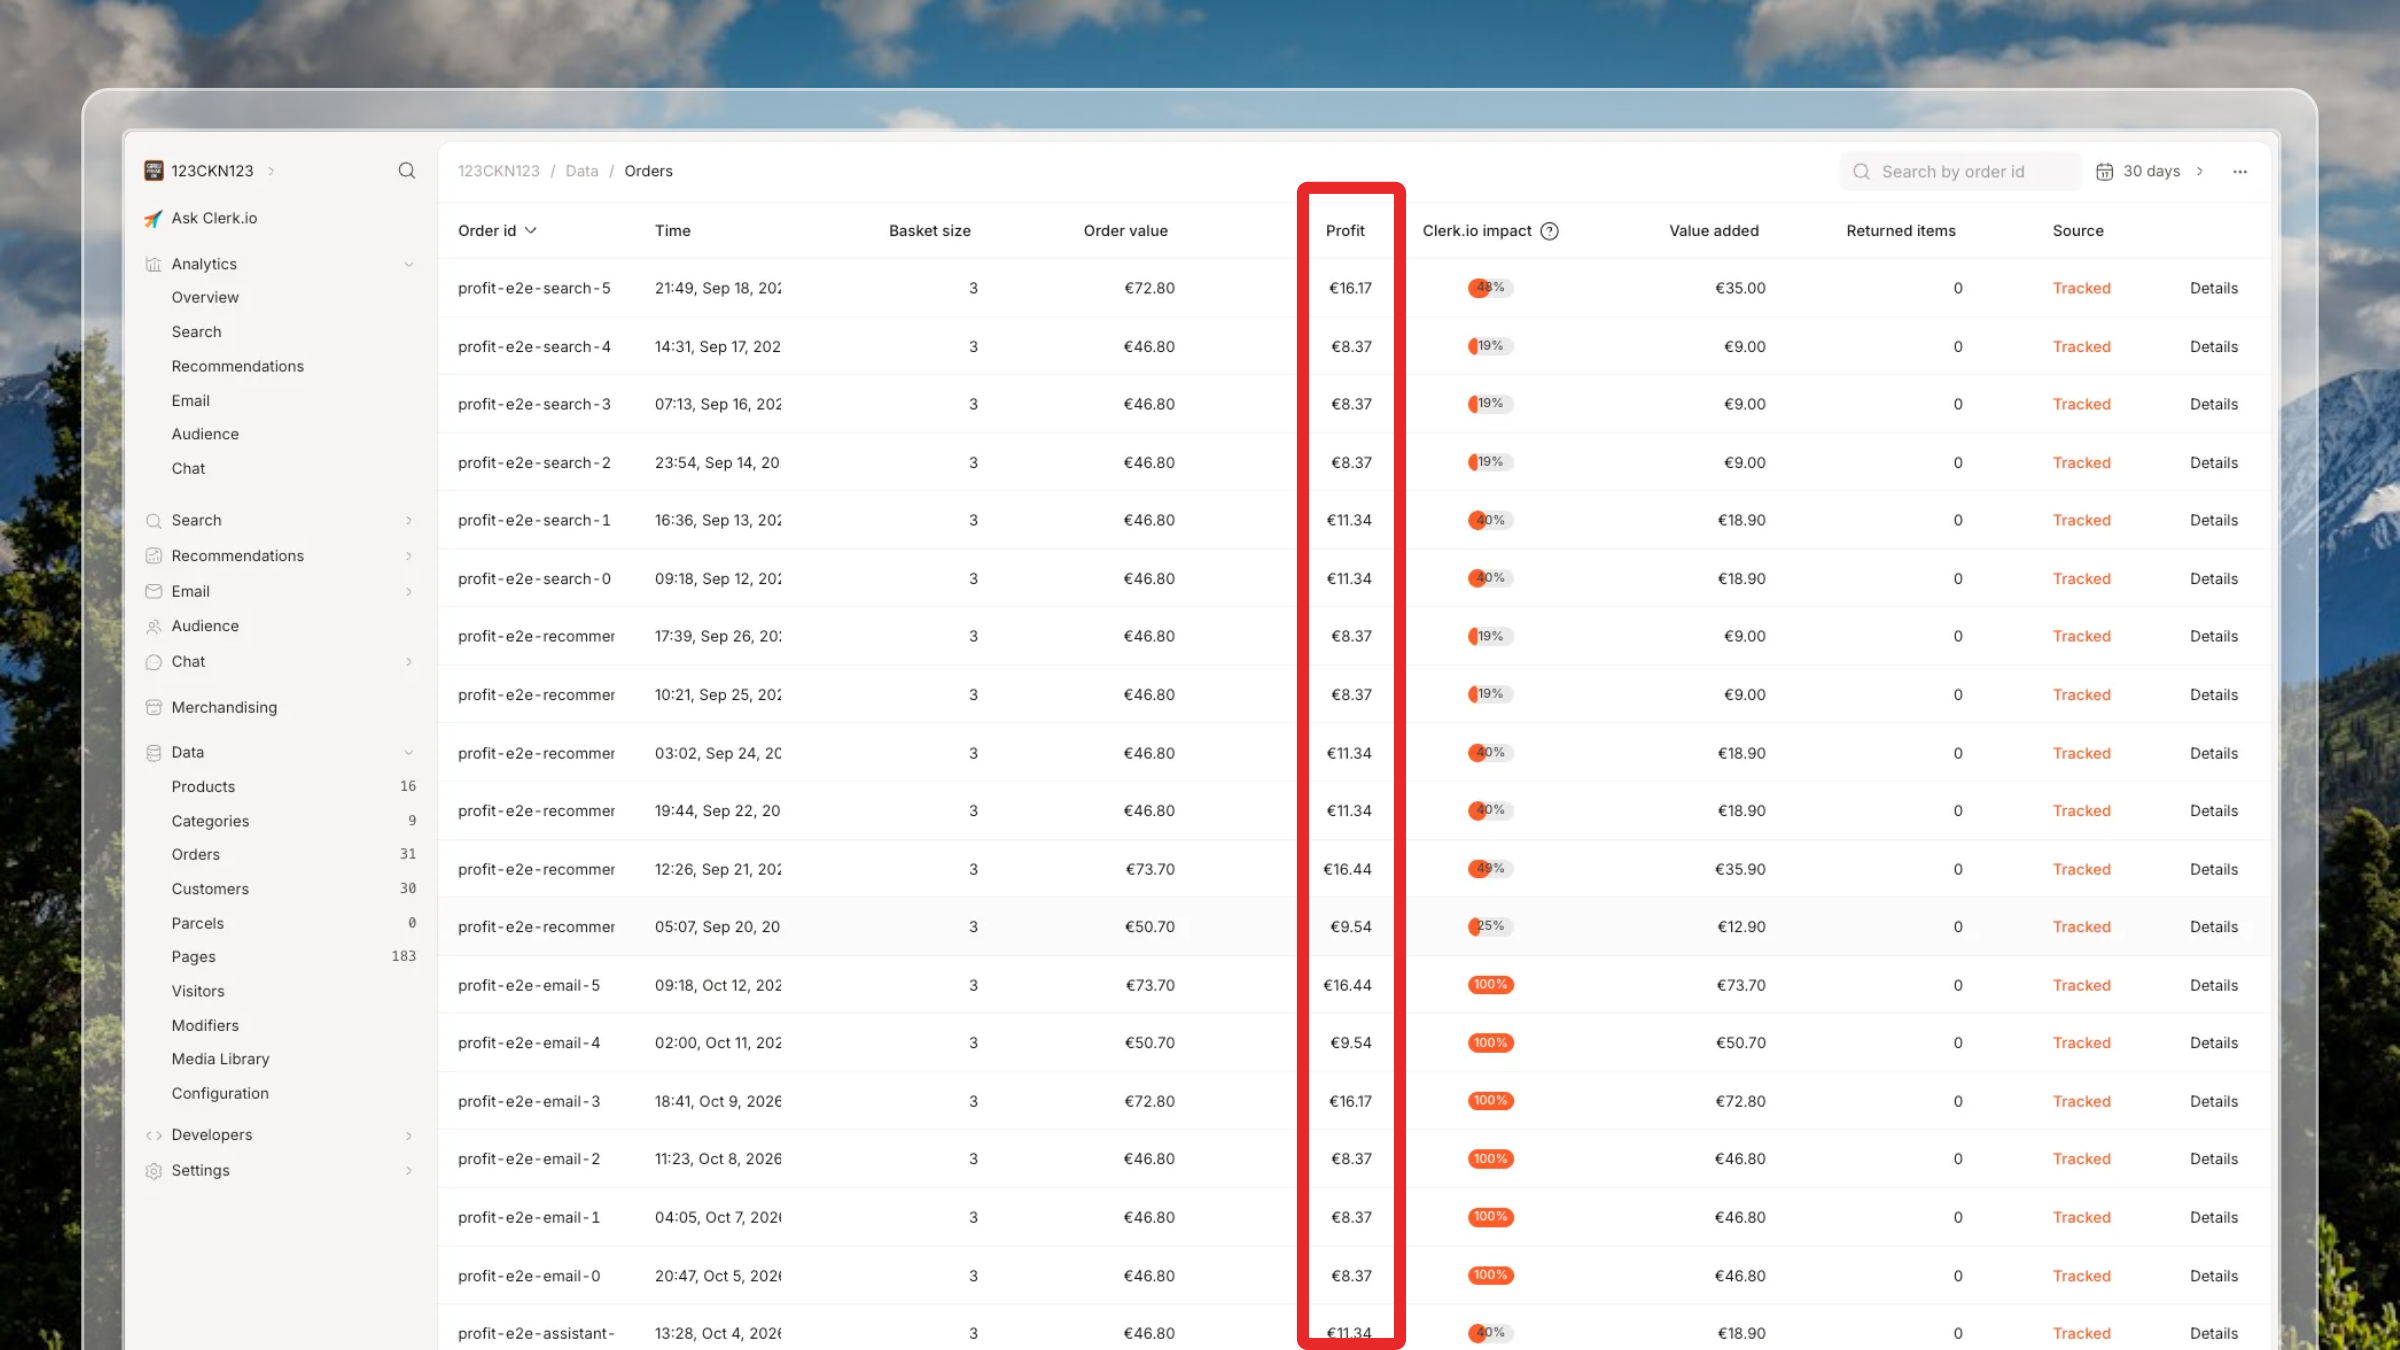The image size is (2400, 1350).
Task: Open Customers in the Data menu
Action: [210, 889]
